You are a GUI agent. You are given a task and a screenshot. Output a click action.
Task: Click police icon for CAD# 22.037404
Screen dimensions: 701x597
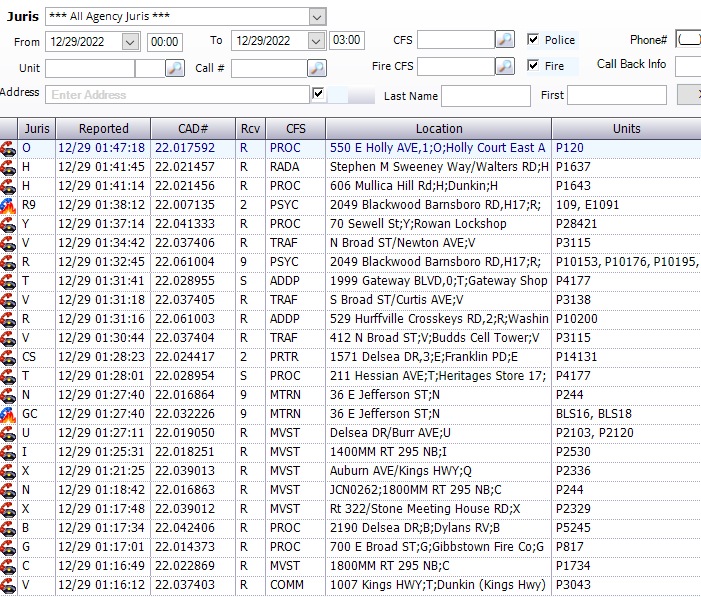click(8, 338)
